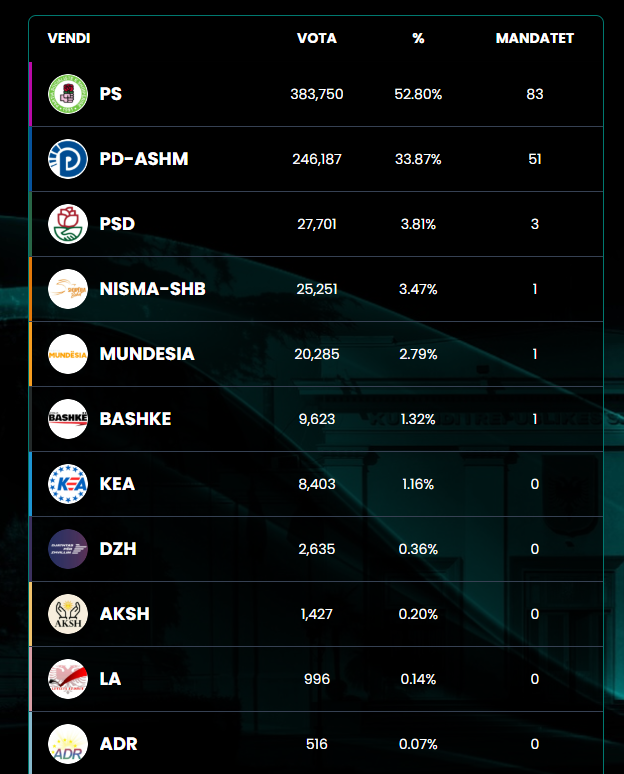624x774 pixels.
Task: Click the MANDATET column header
Action: 535,39
